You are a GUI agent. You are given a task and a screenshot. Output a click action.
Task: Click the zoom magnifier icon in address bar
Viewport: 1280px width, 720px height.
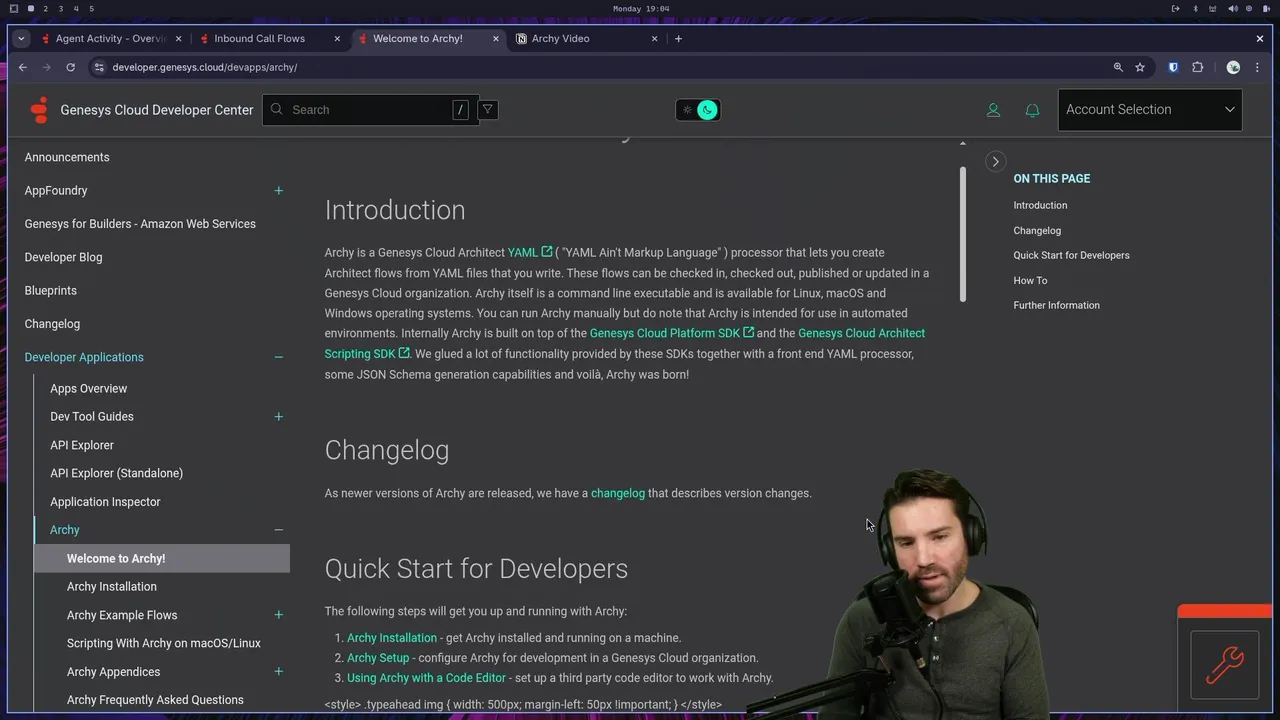tap(1118, 67)
